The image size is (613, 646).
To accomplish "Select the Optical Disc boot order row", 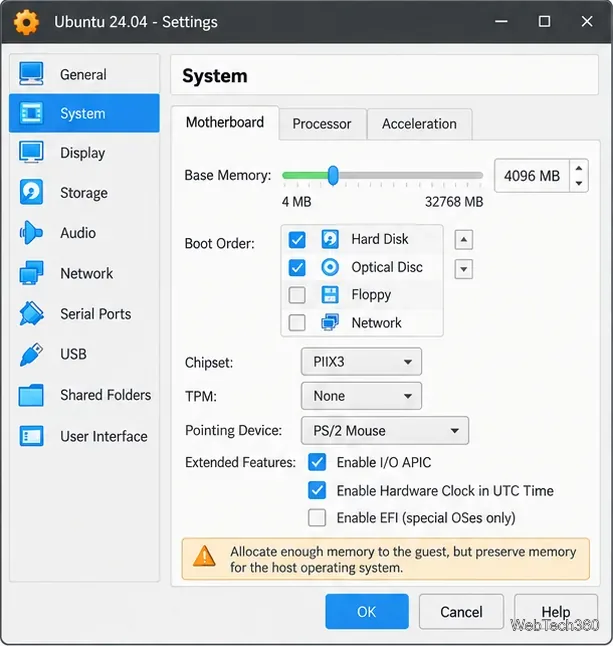I will click(x=362, y=267).
